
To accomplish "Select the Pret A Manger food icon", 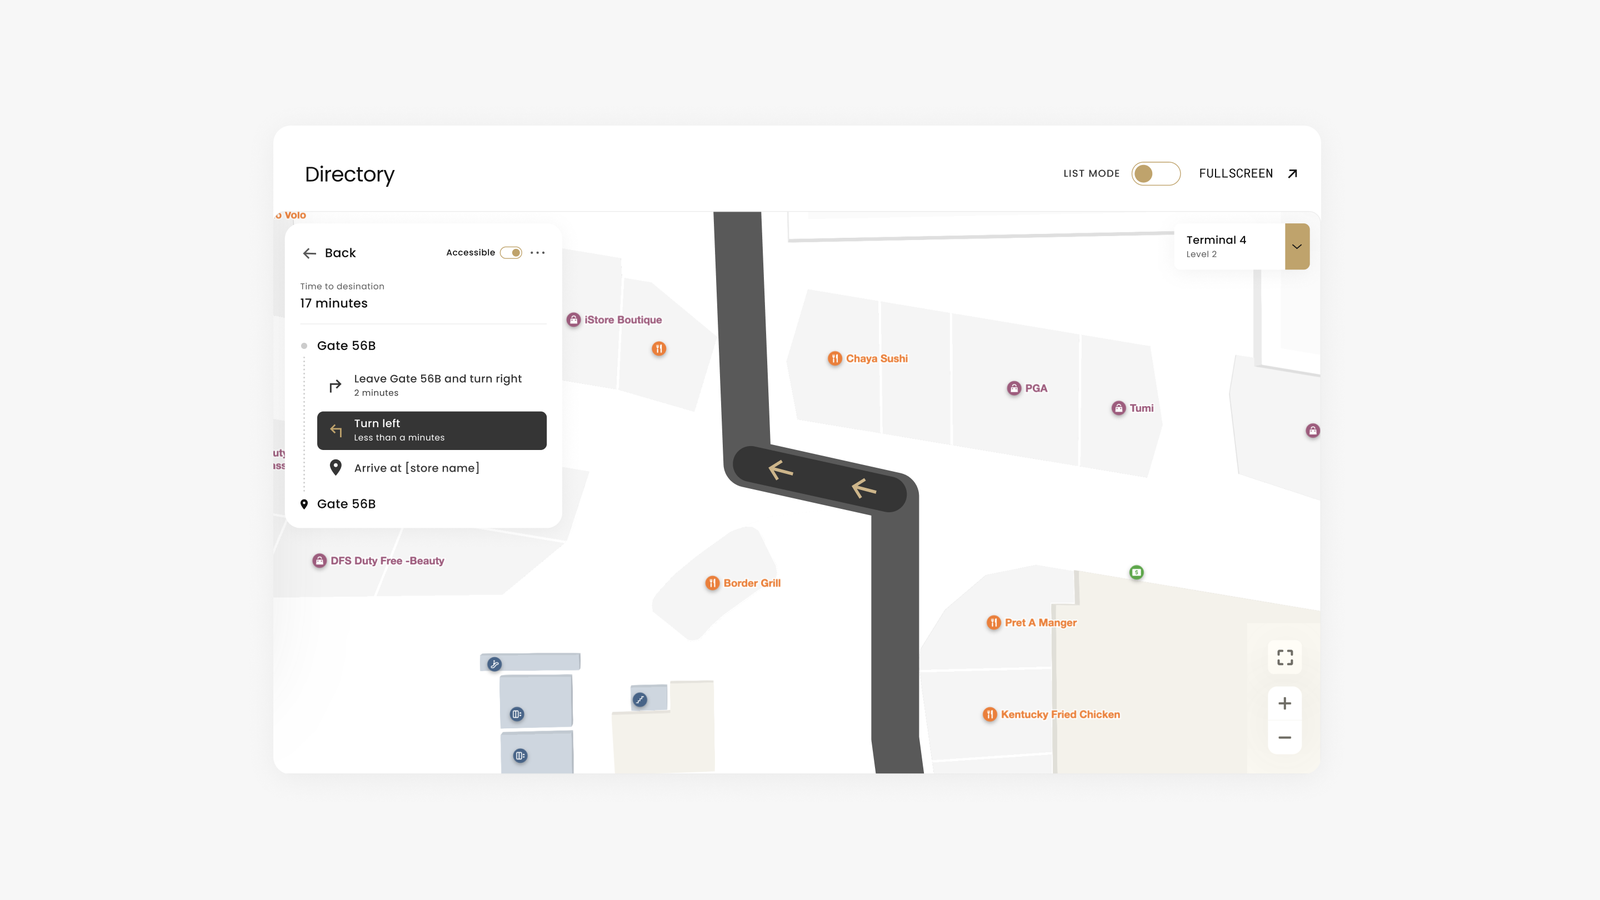I will [993, 622].
